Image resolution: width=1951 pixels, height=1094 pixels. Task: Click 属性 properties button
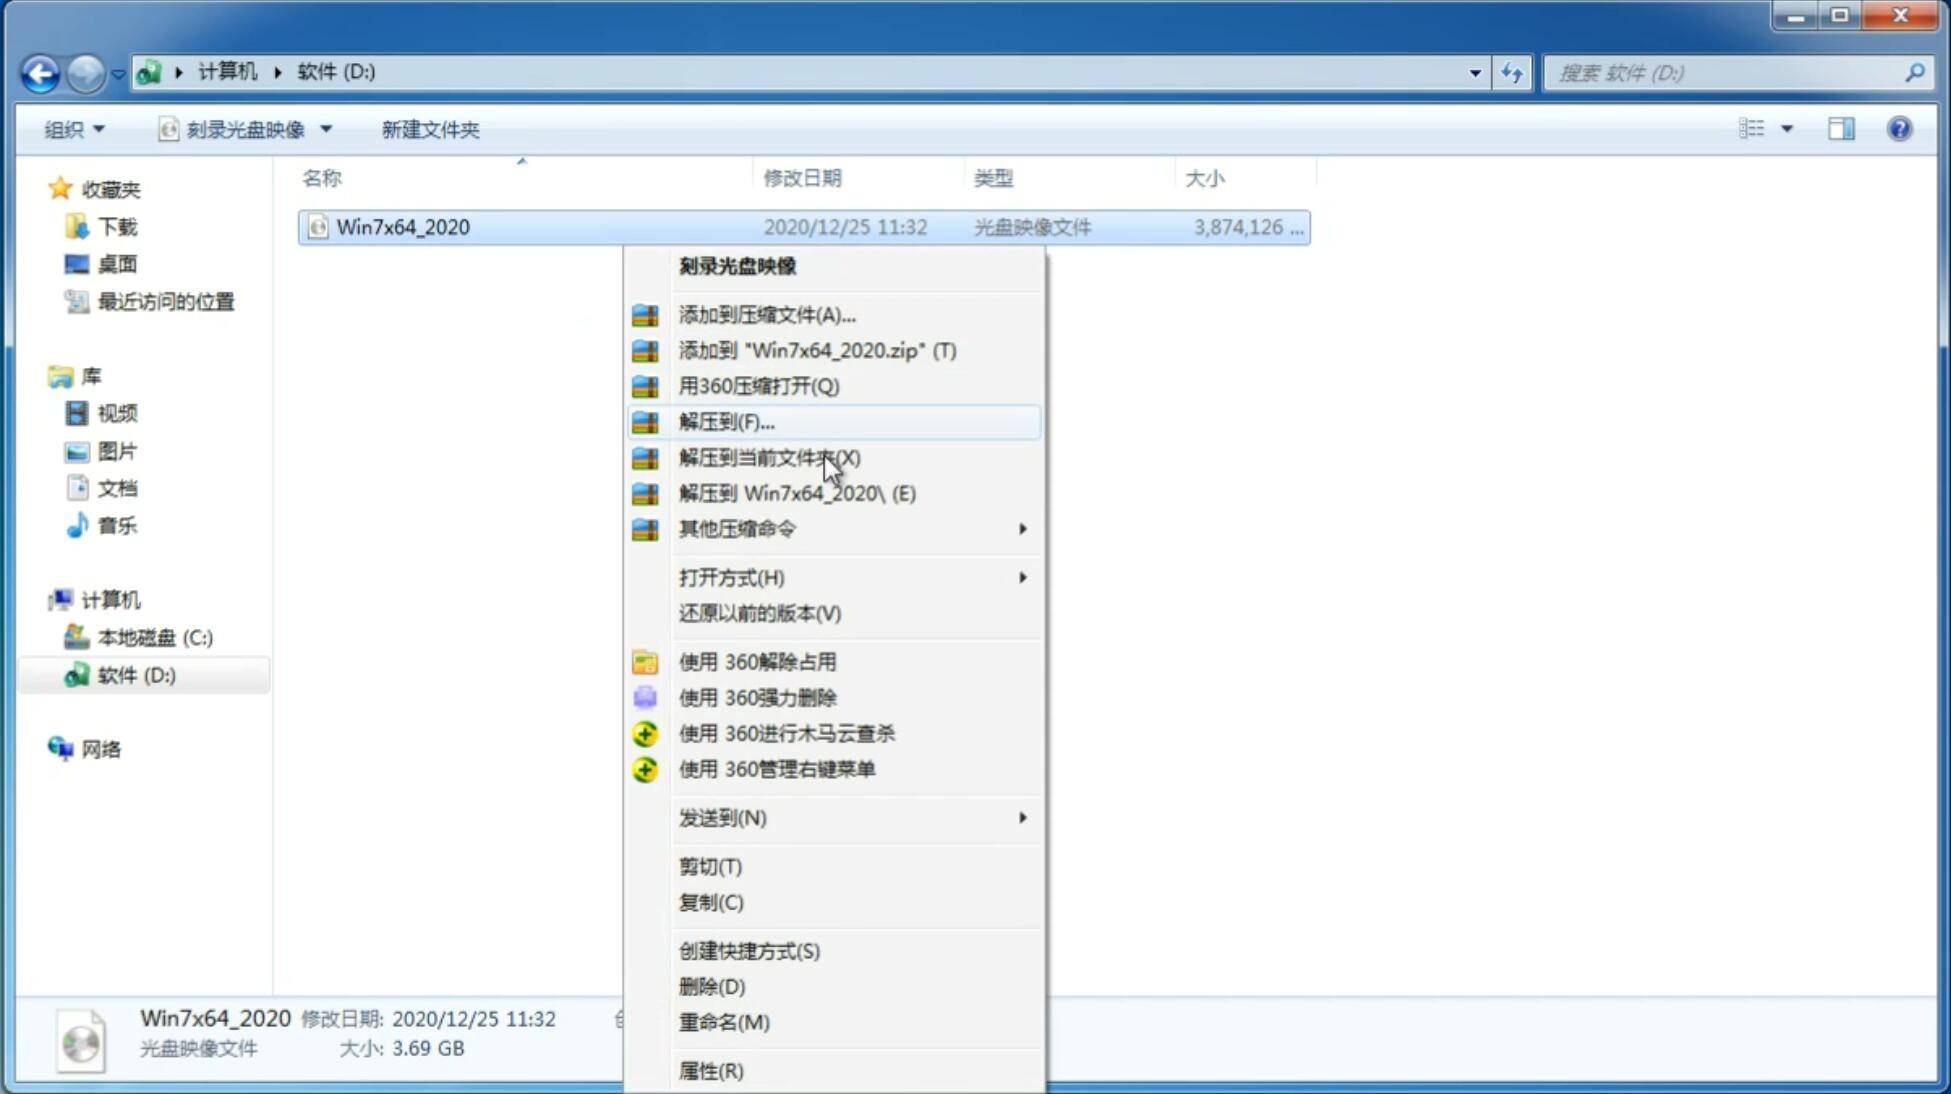click(x=710, y=1070)
